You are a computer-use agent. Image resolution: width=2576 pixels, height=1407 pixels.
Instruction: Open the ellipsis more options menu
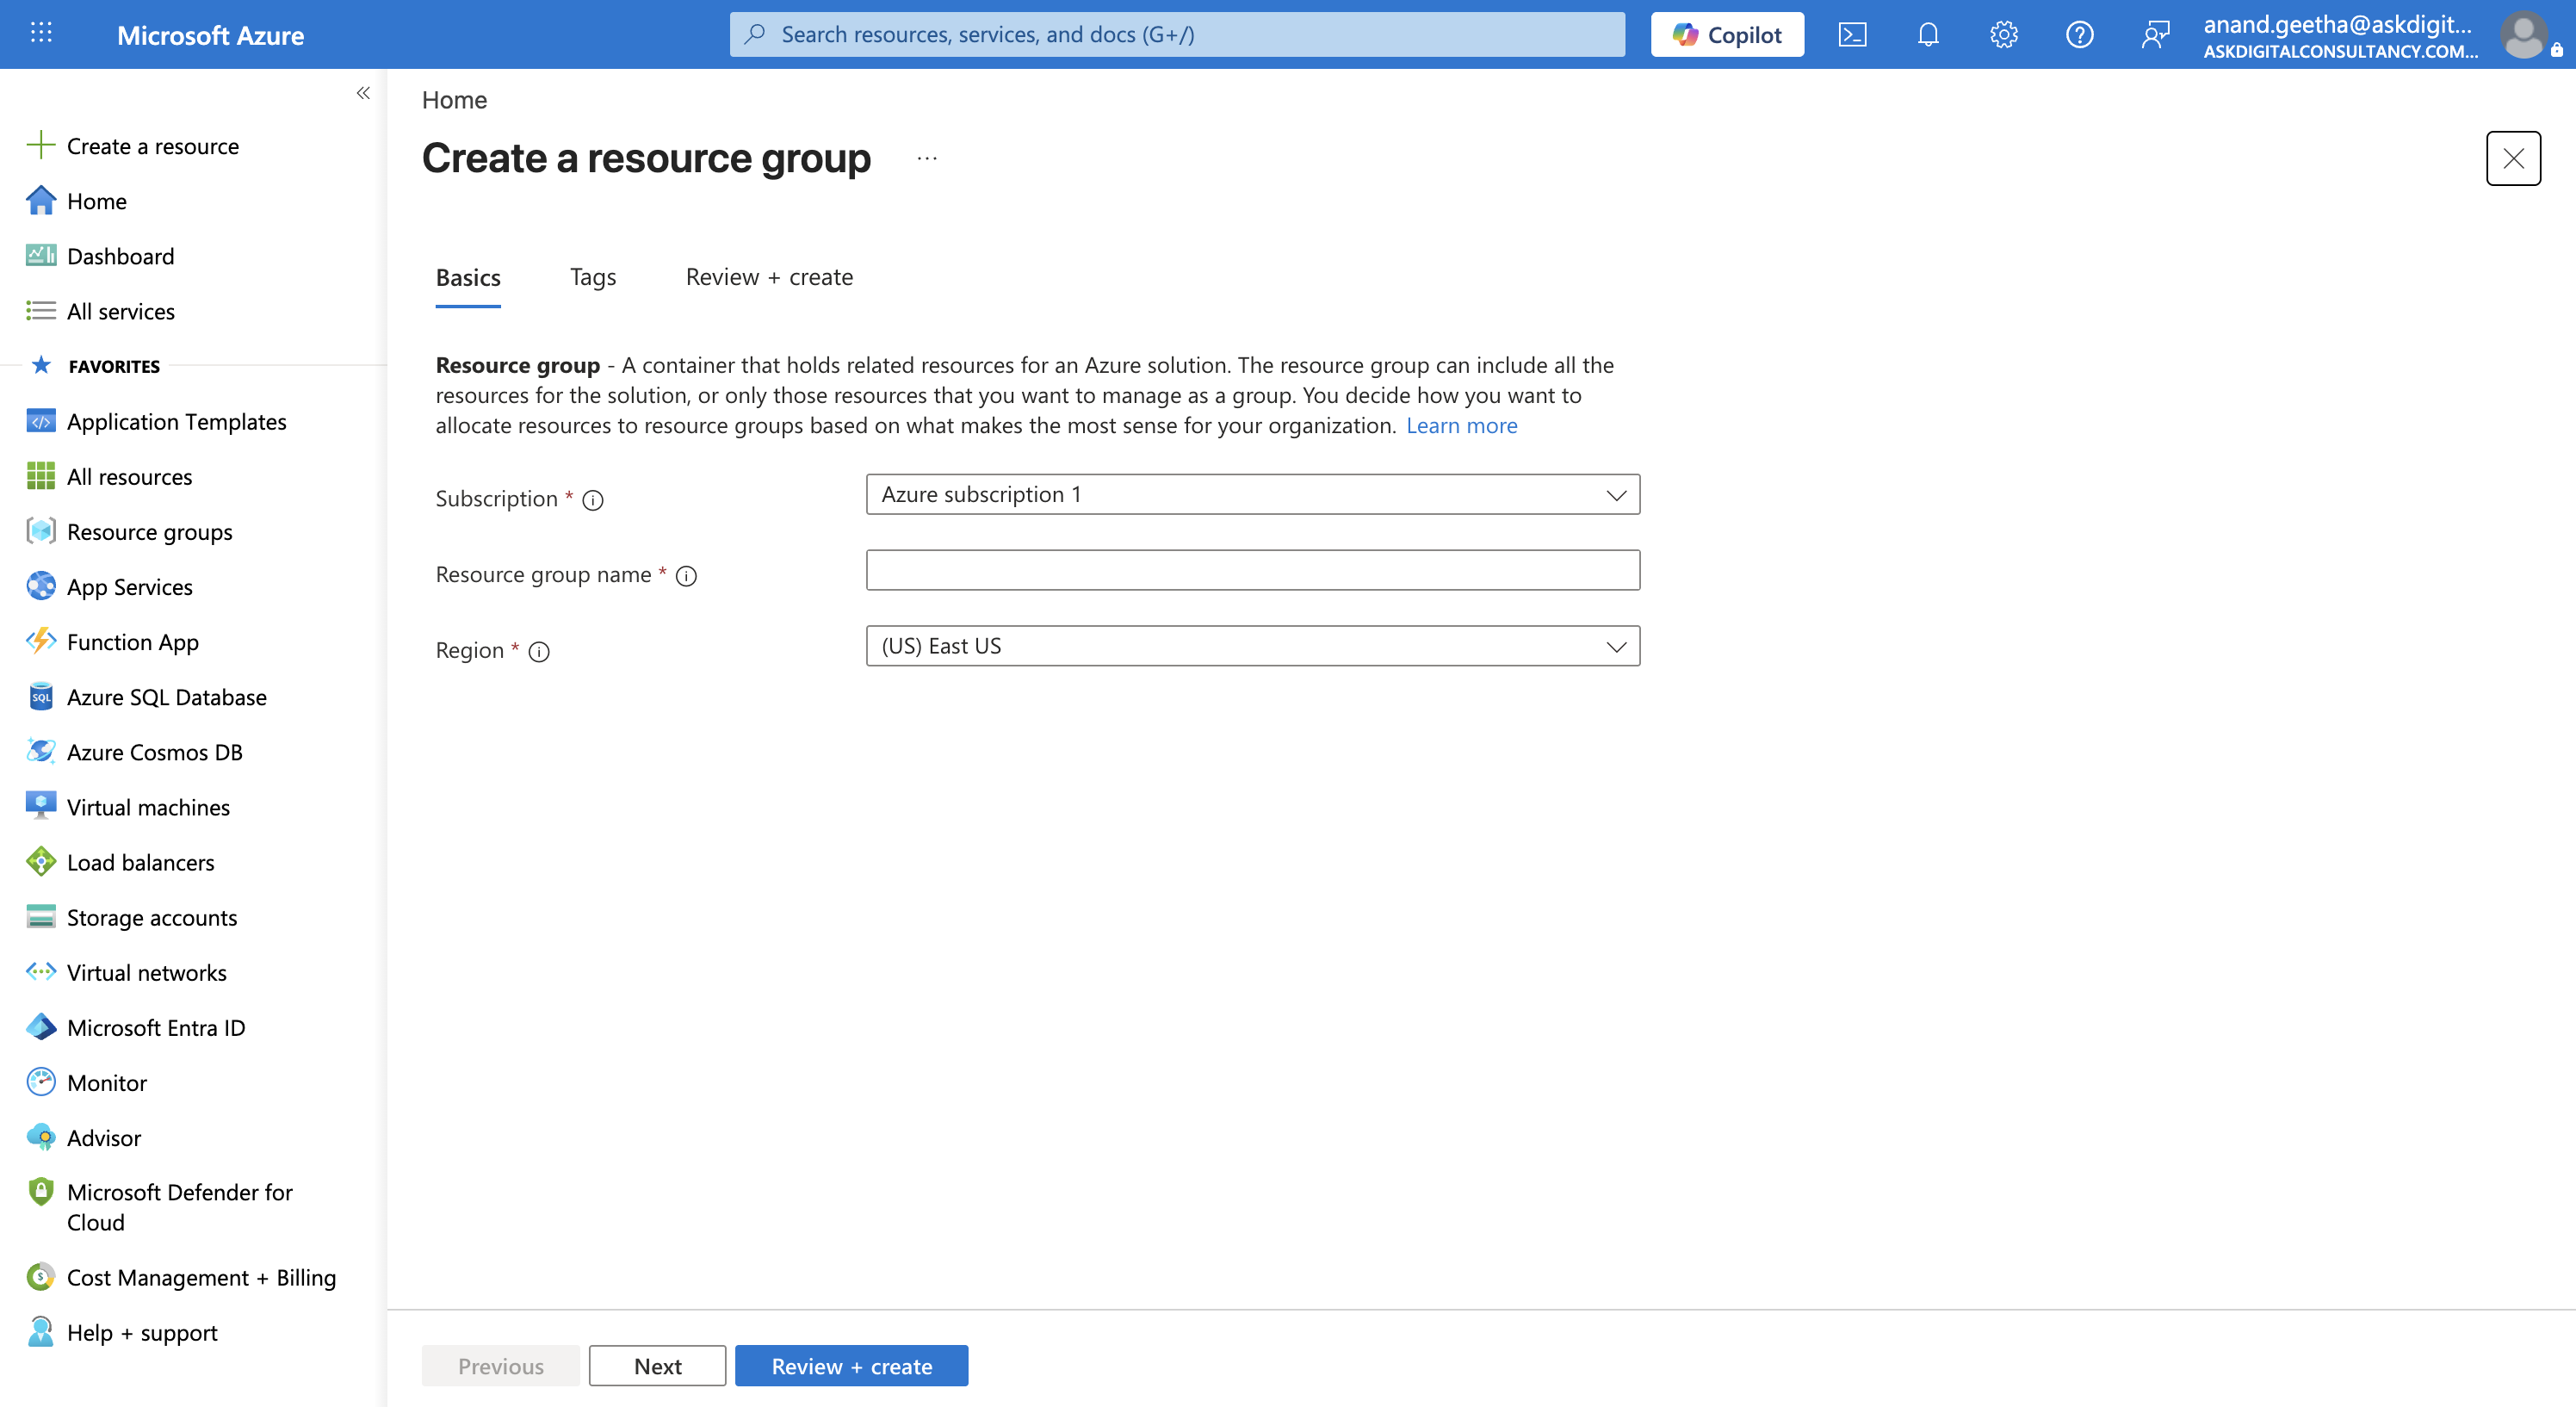[927, 158]
